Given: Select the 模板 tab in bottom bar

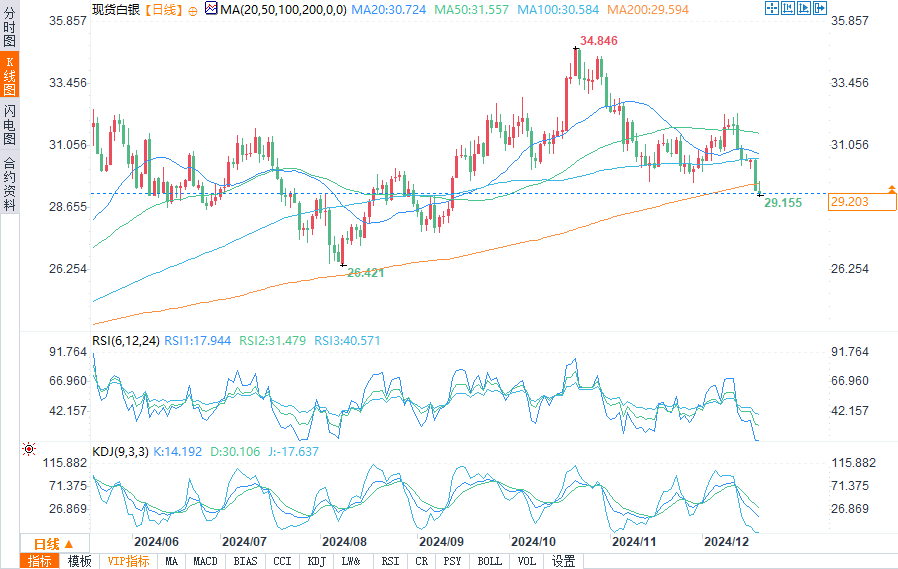Looking at the screenshot, I should click(x=79, y=561).
